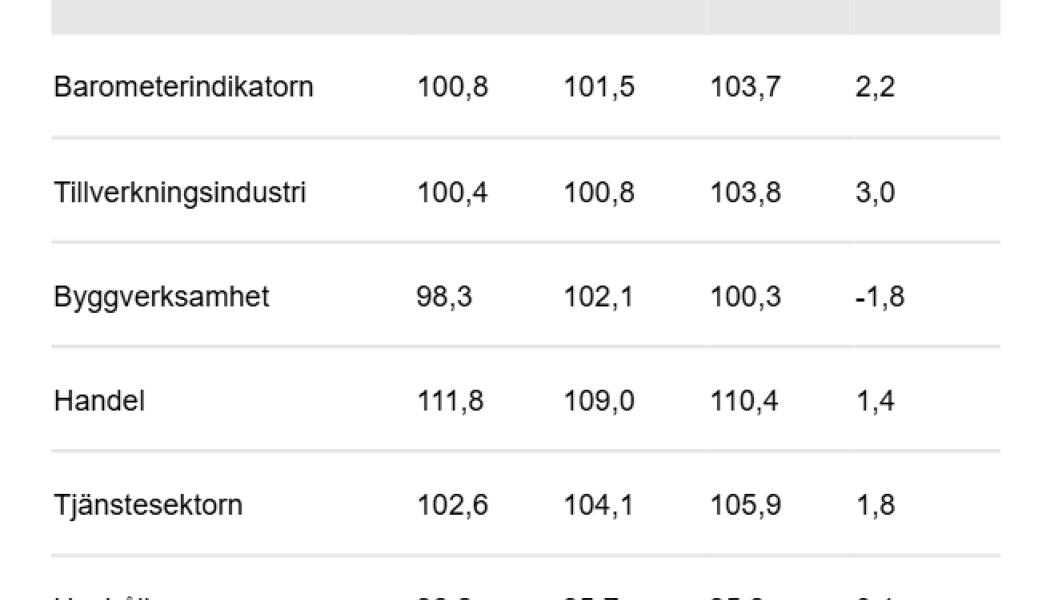This screenshot has height=600, width=1050.
Task: Select value 103,7 in Barometerindikatorn row
Action: [x=745, y=87]
